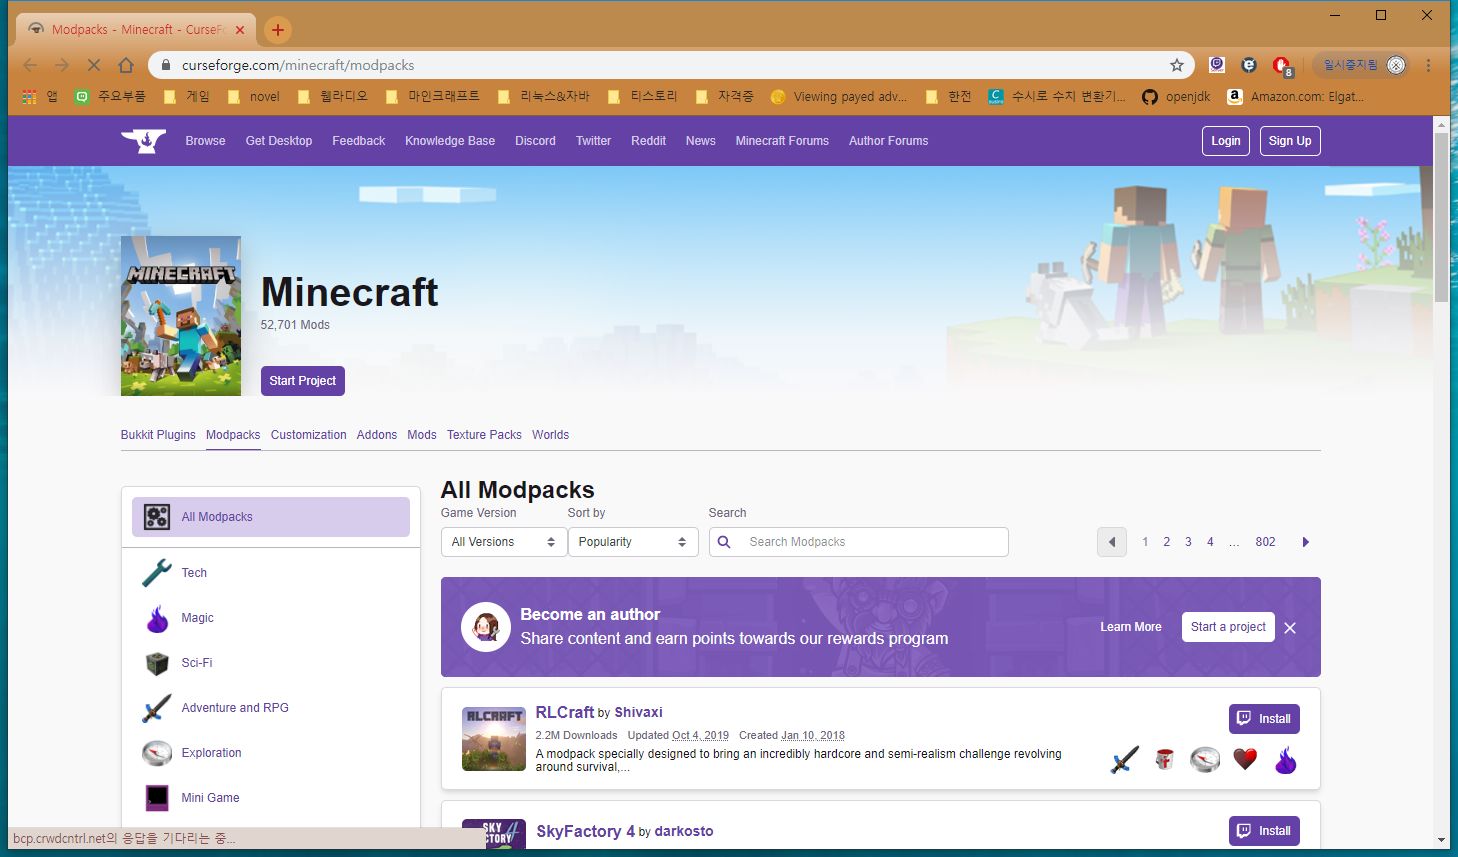1458x857 pixels.
Task: Click the heart tag icon on RLCraft
Action: [1245, 760]
